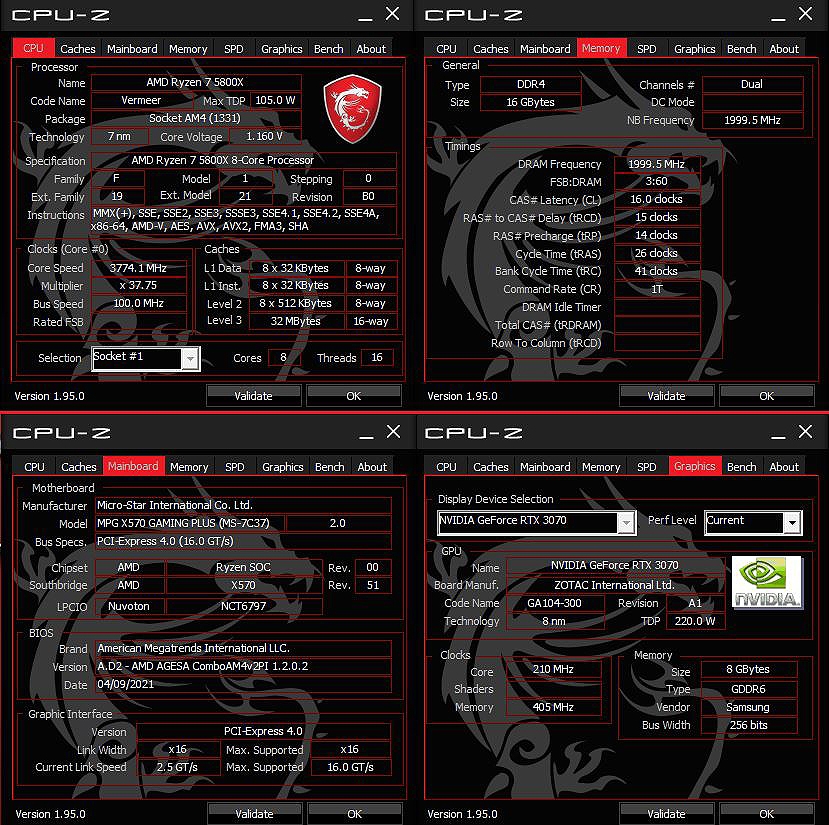Image resolution: width=829 pixels, height=825 pixels.
Task: Click the GA104-300 code name value
Action: [x=555, y=603]
